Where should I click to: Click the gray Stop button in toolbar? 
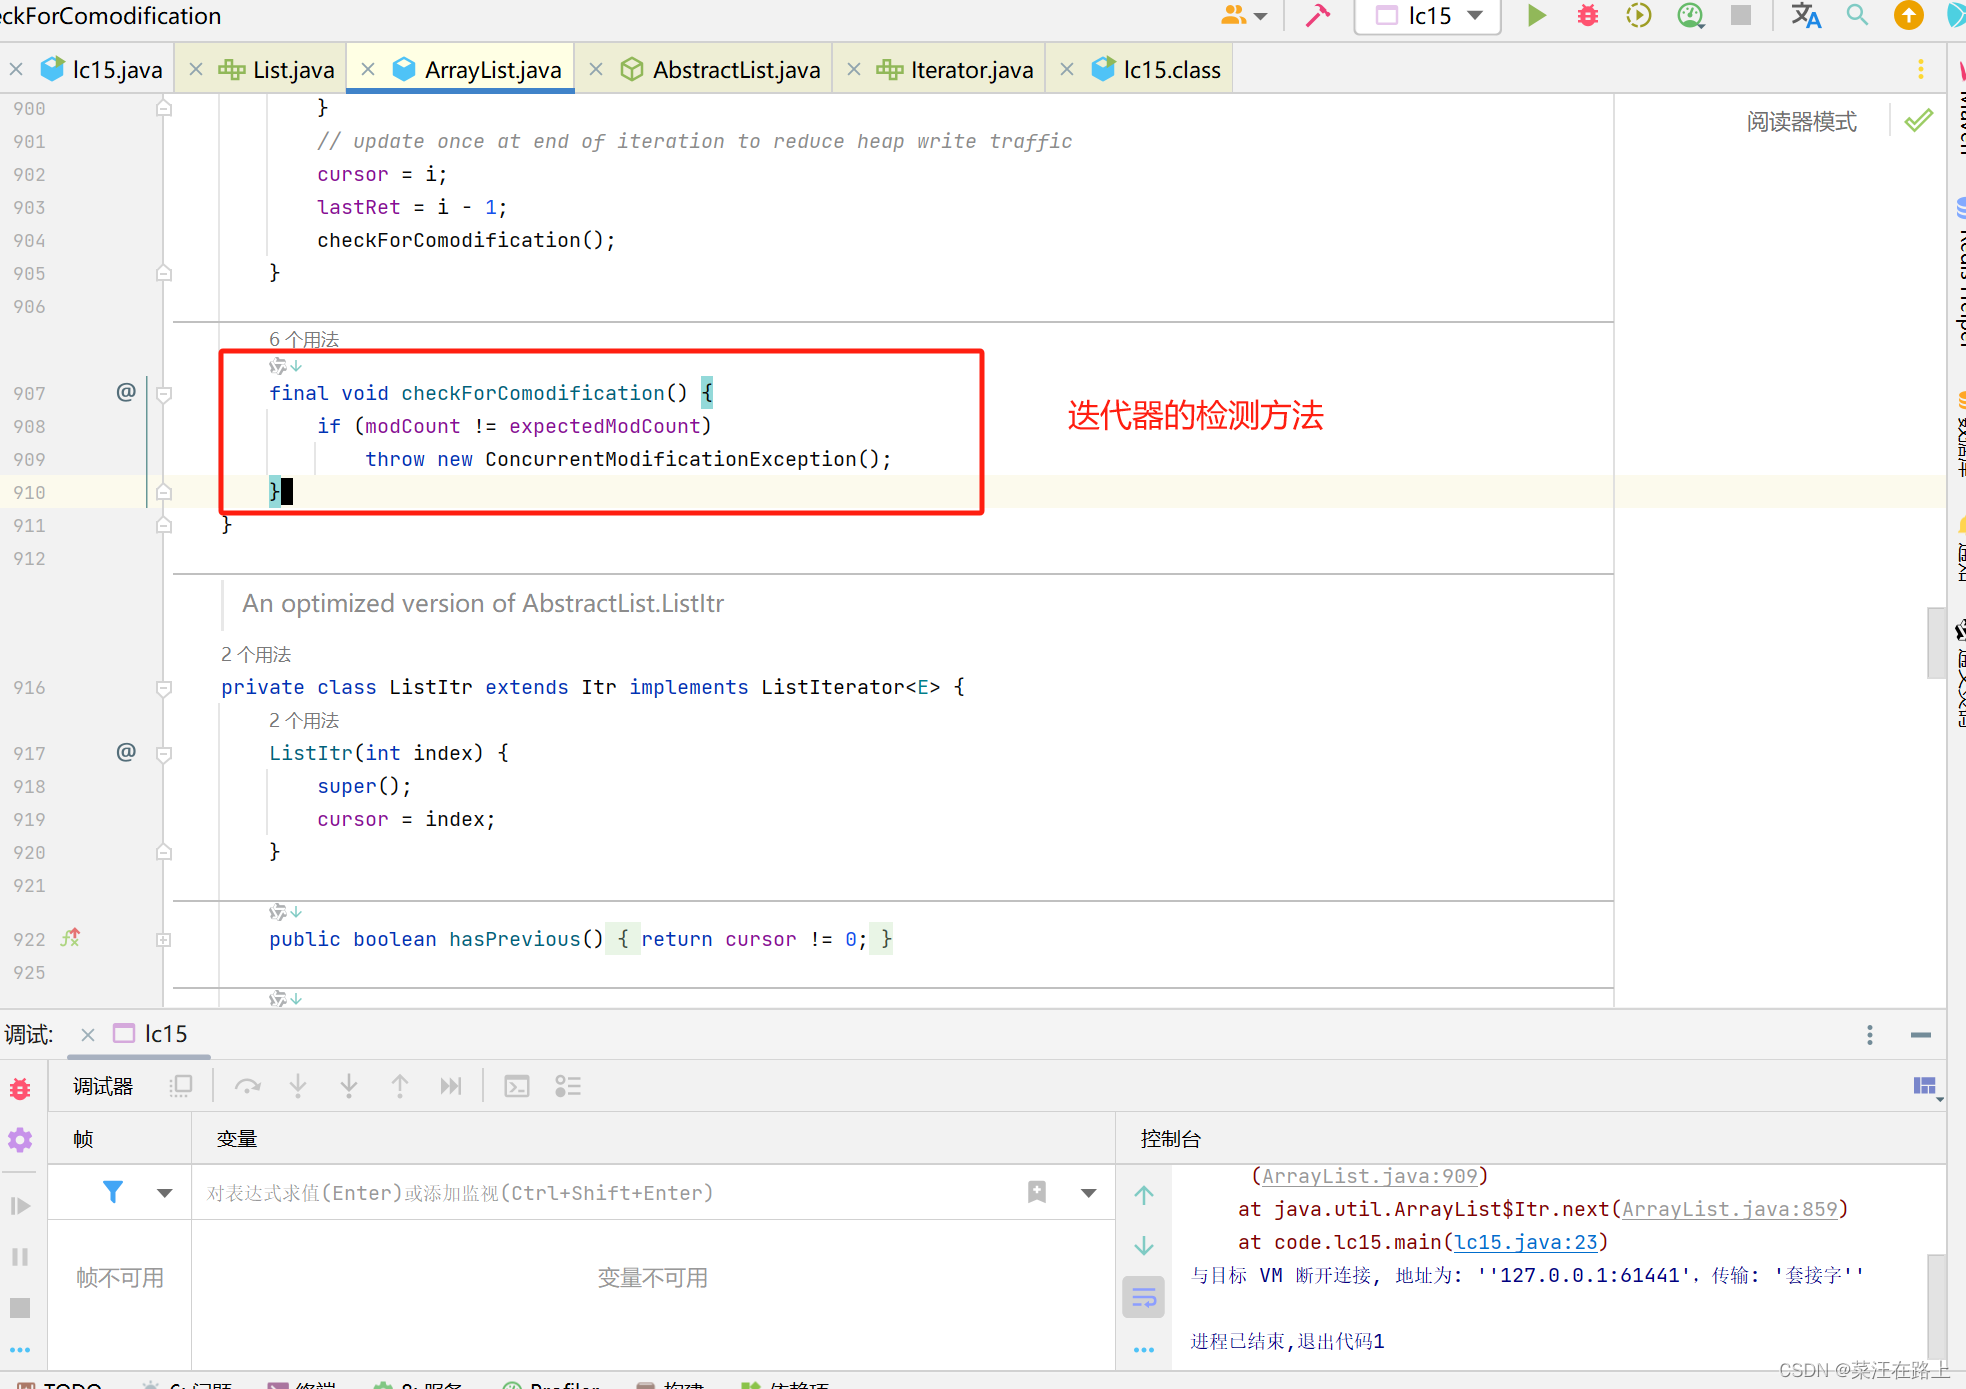click(1741, 16)
